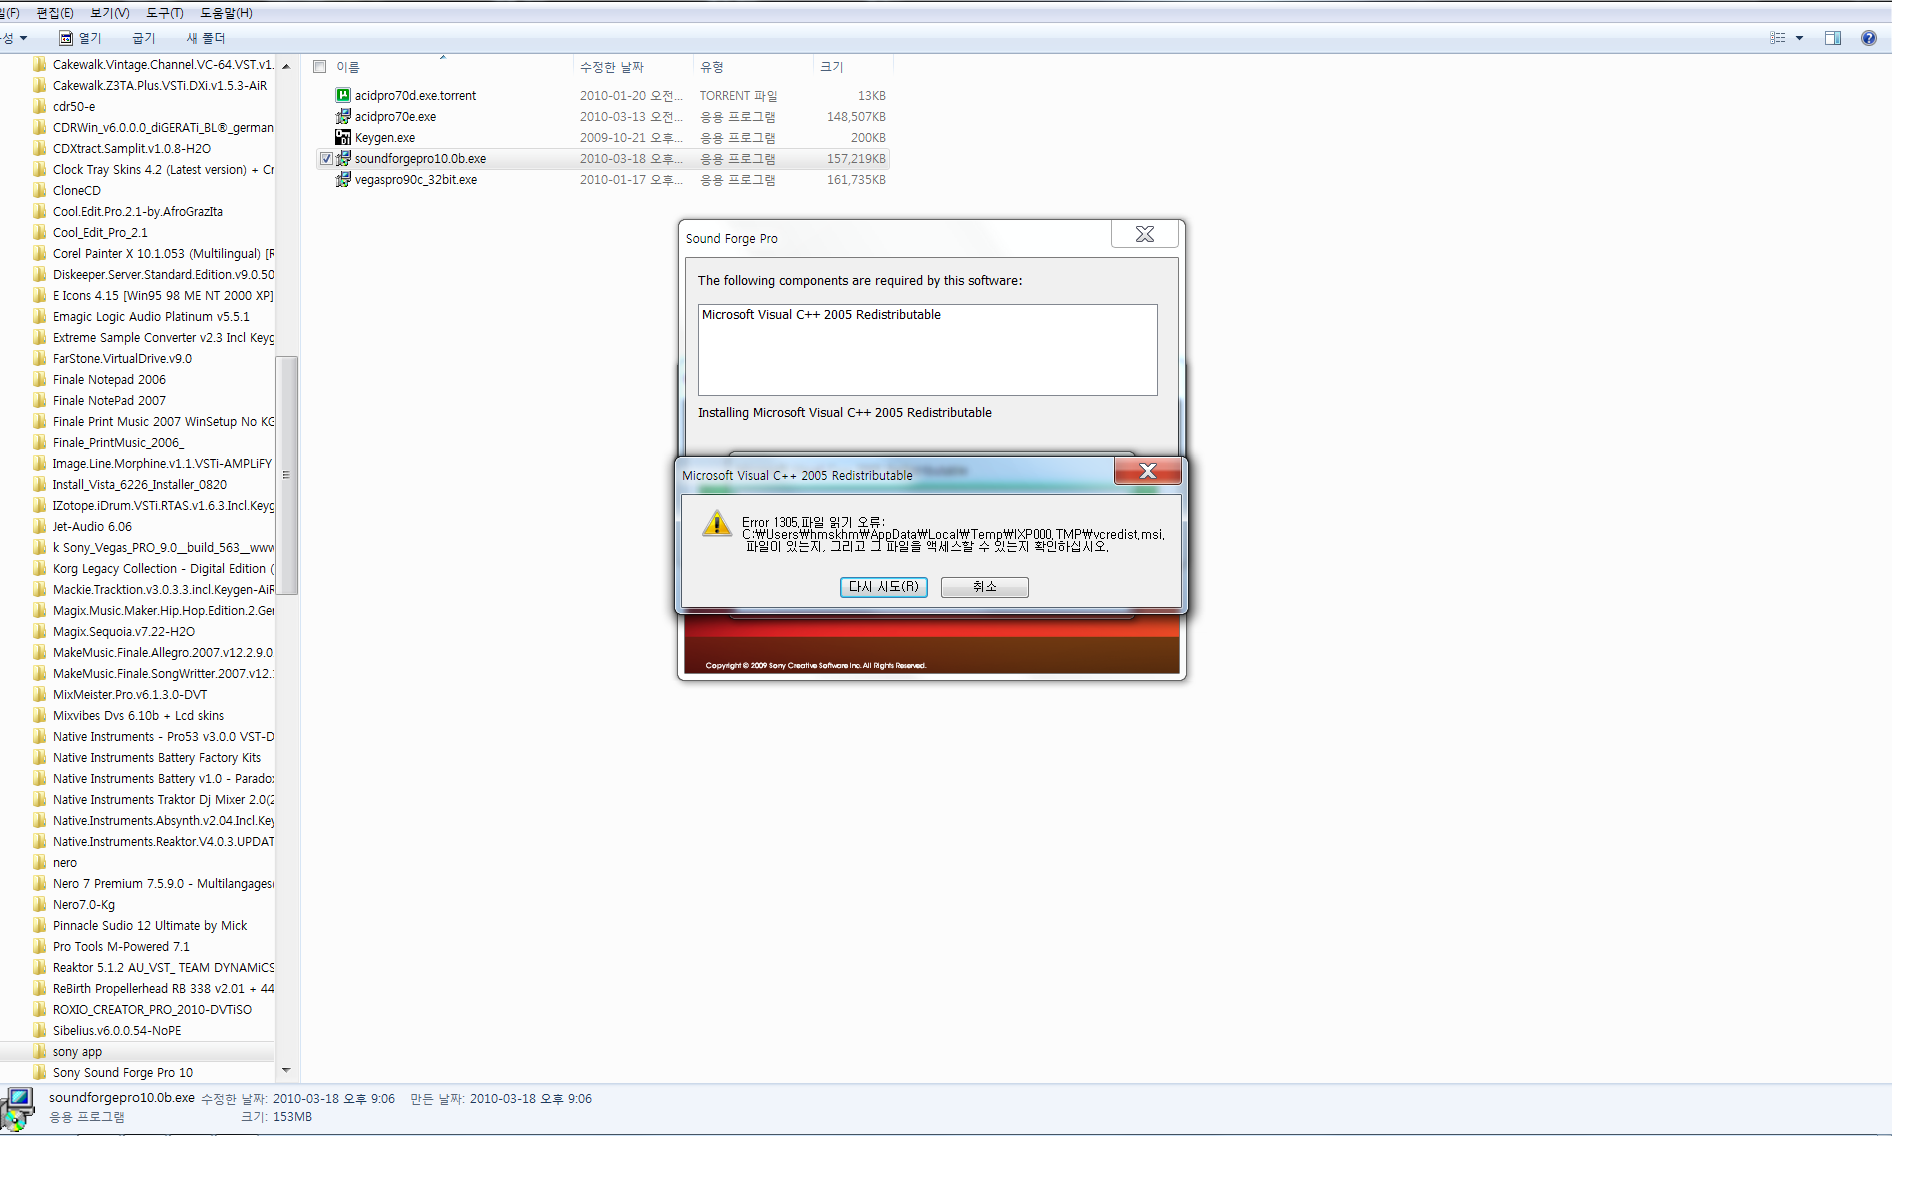Select the Emagic Logic Audio Platinum folder
The height and width of the screenshot is (1200, 1920).
coord(151,316)
